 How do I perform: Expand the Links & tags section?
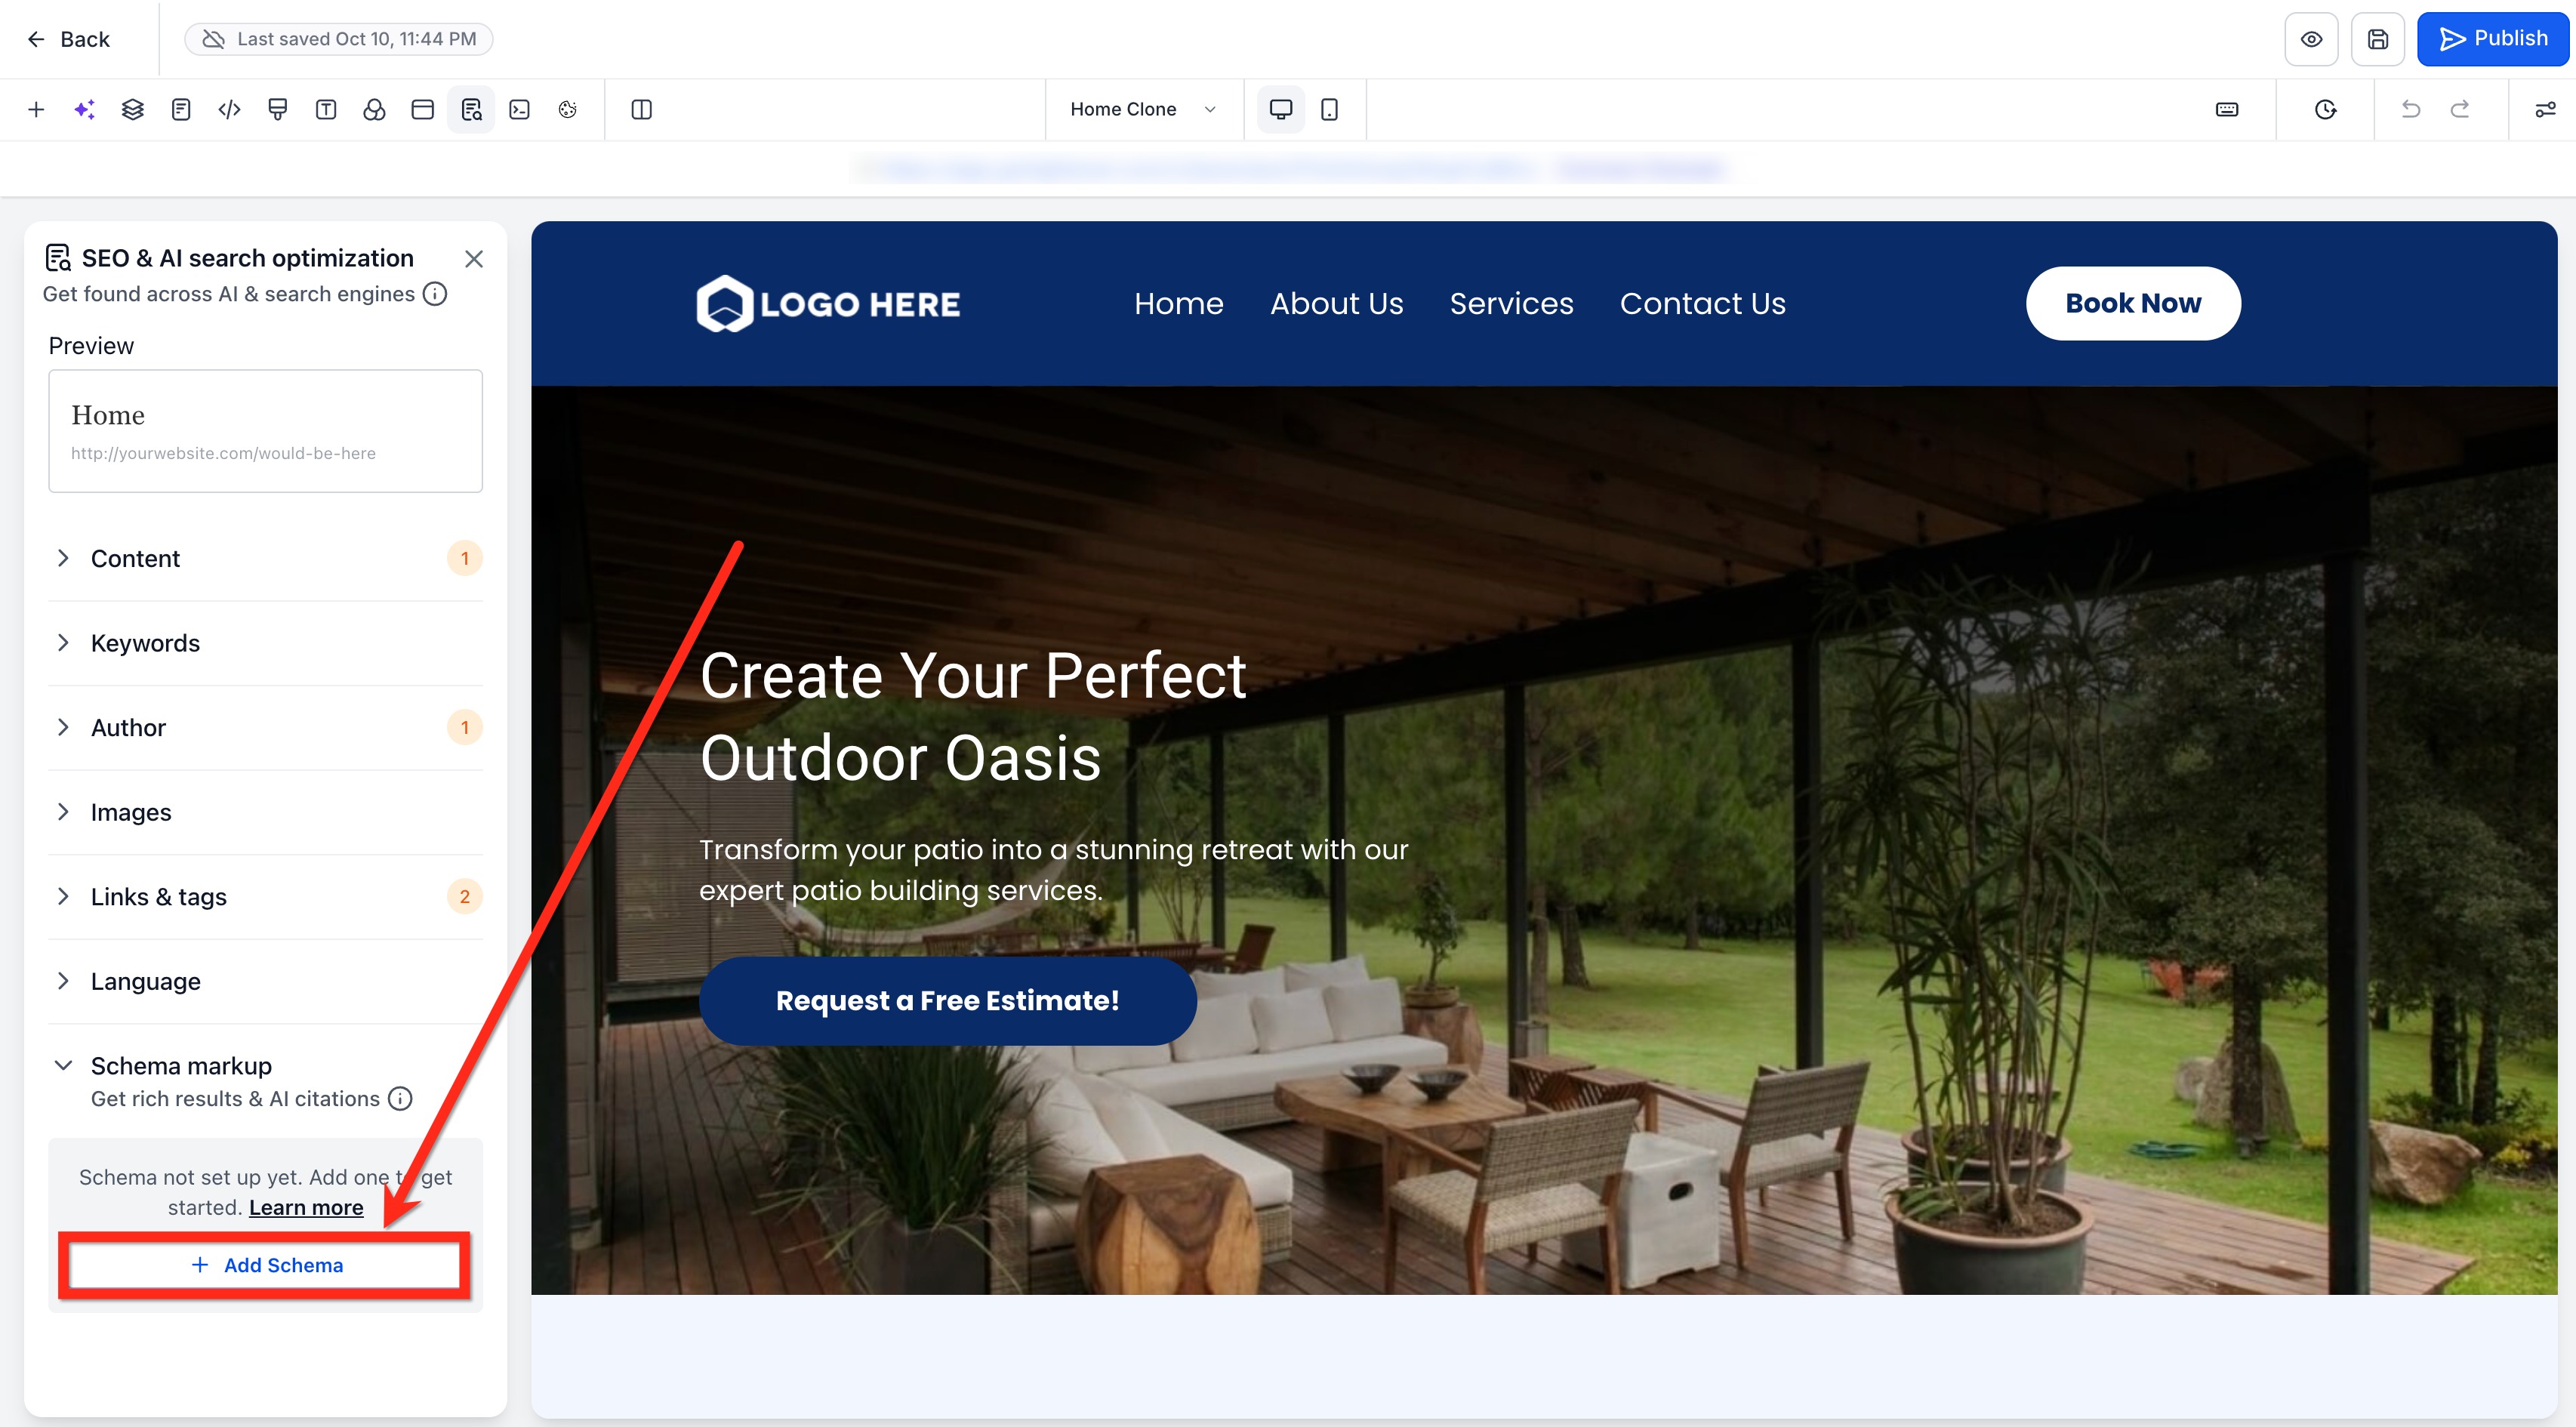click(158, 896)
